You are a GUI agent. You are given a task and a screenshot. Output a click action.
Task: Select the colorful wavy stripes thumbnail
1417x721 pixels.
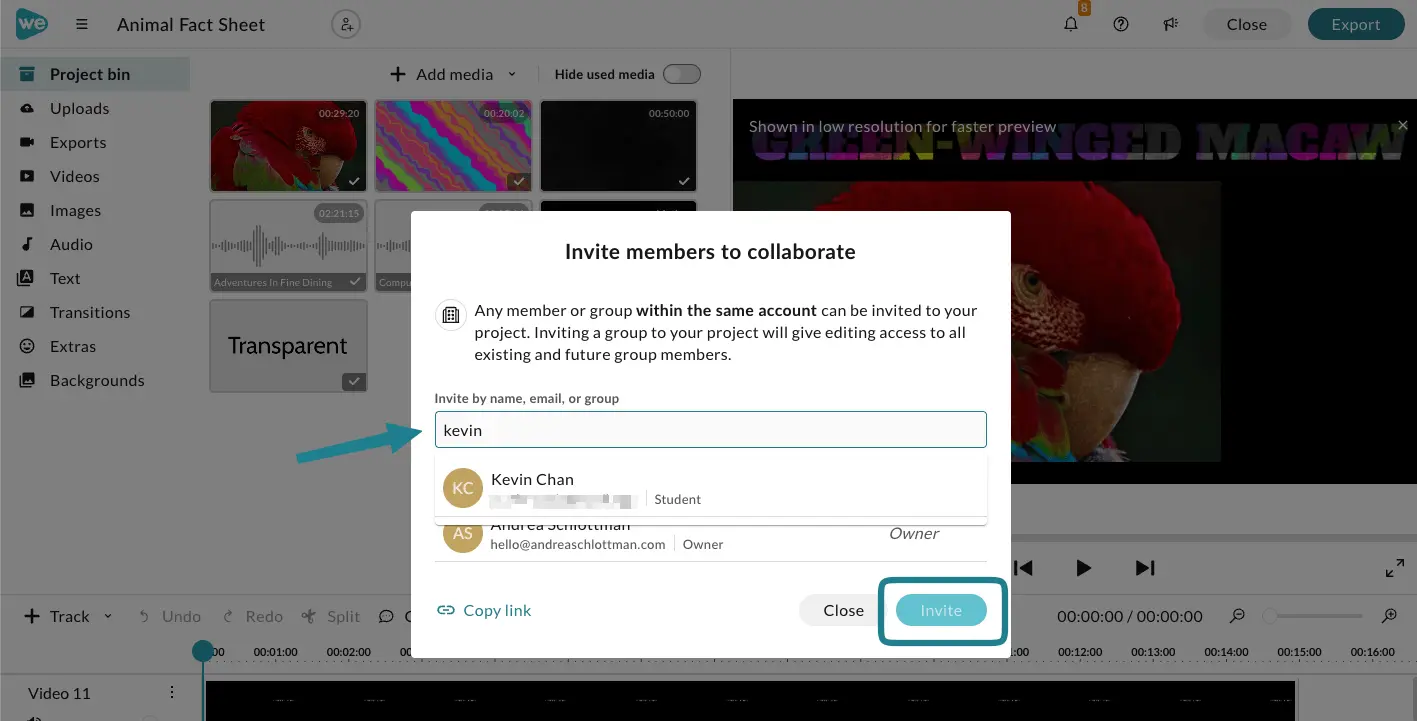click(453, 146)
